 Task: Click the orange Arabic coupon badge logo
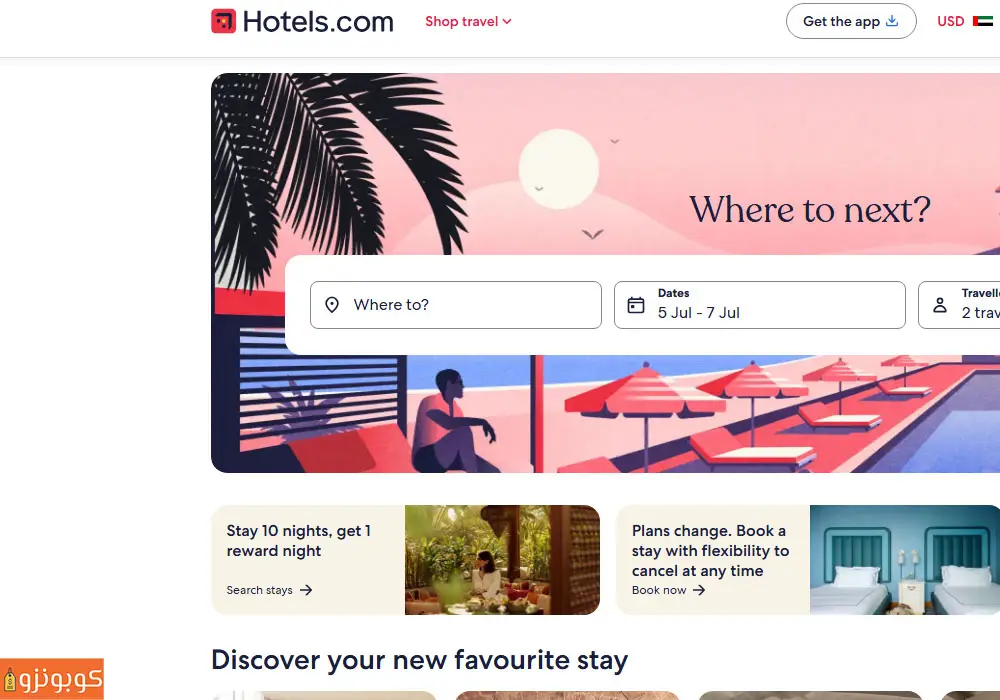click(52, 679)
